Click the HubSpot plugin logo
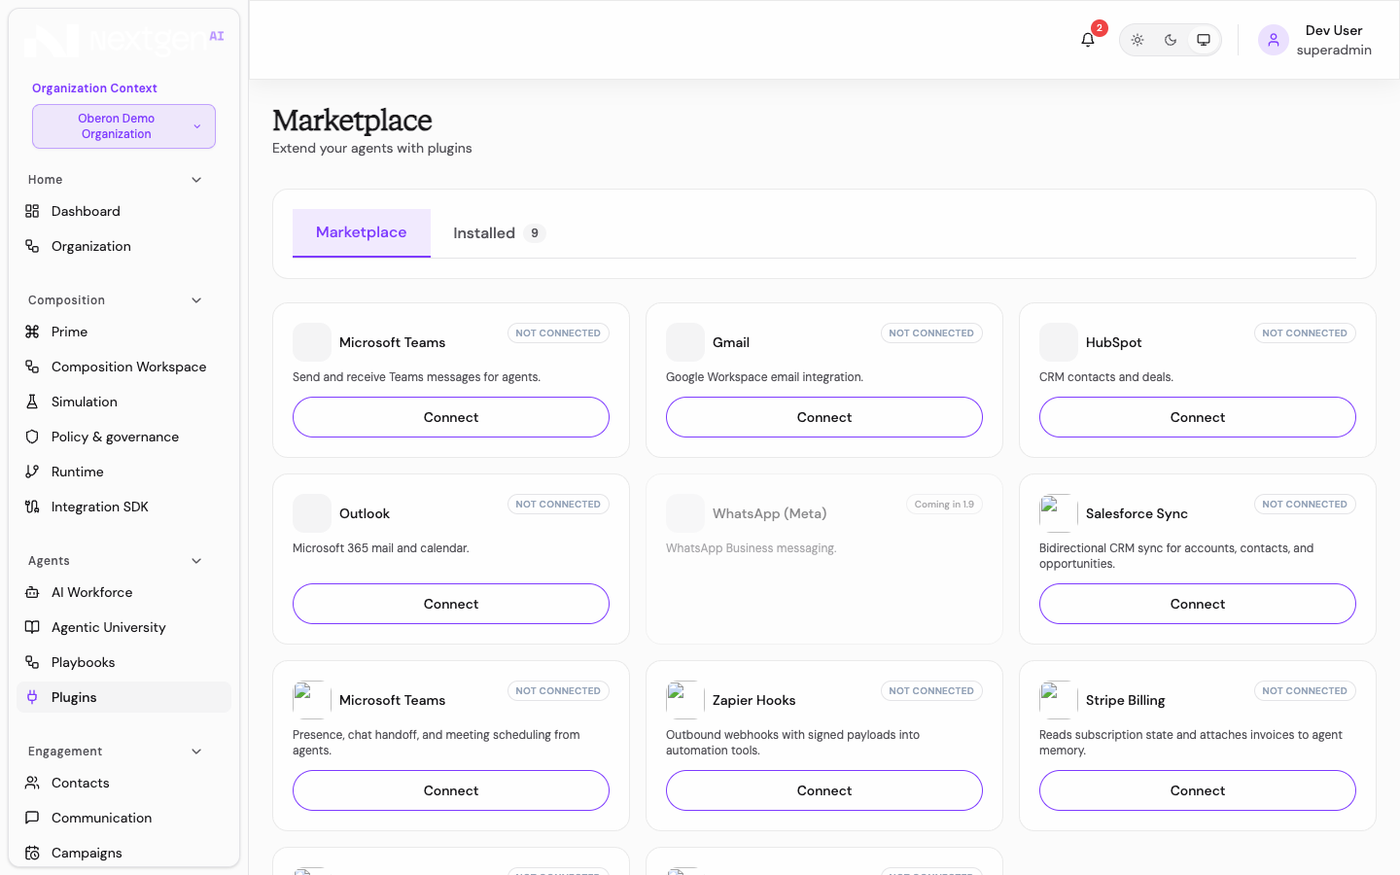Viewport: 1400px width, 875px height. pos(1058,342)
